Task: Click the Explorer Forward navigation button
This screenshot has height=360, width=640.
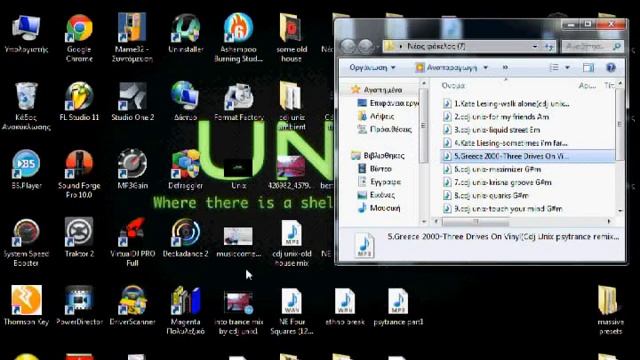Action: (x=365, y=46)
